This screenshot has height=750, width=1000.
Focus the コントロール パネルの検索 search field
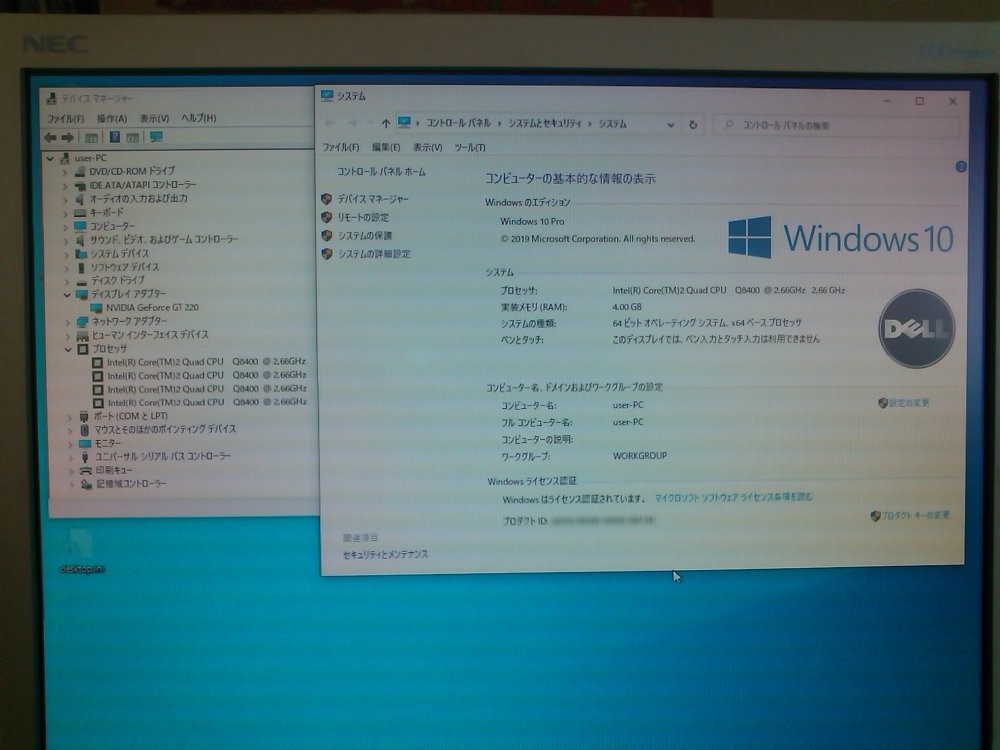[x=837, y=125]
